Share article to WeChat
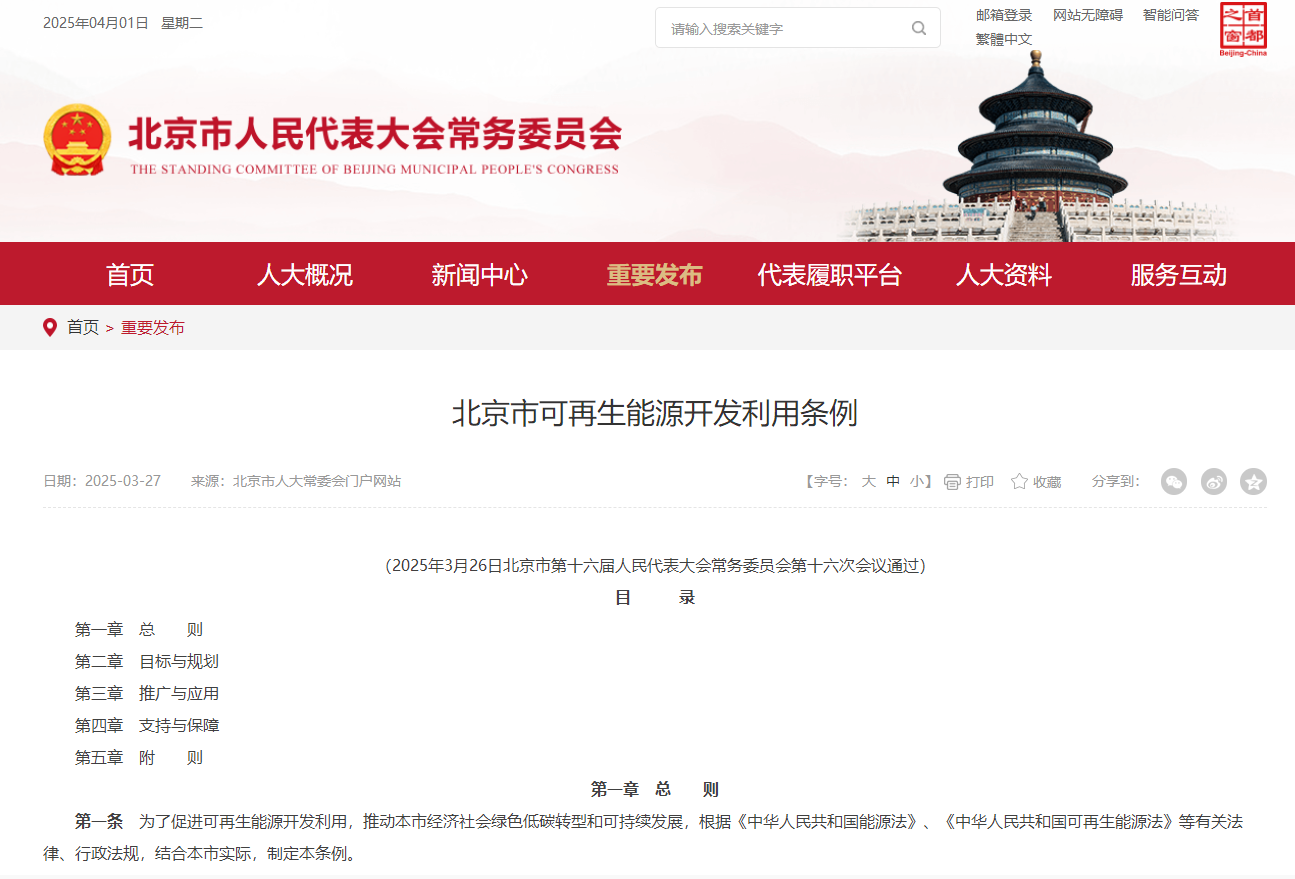Viewport: 1295px width, 879px height. click(x=1174, y=481)
